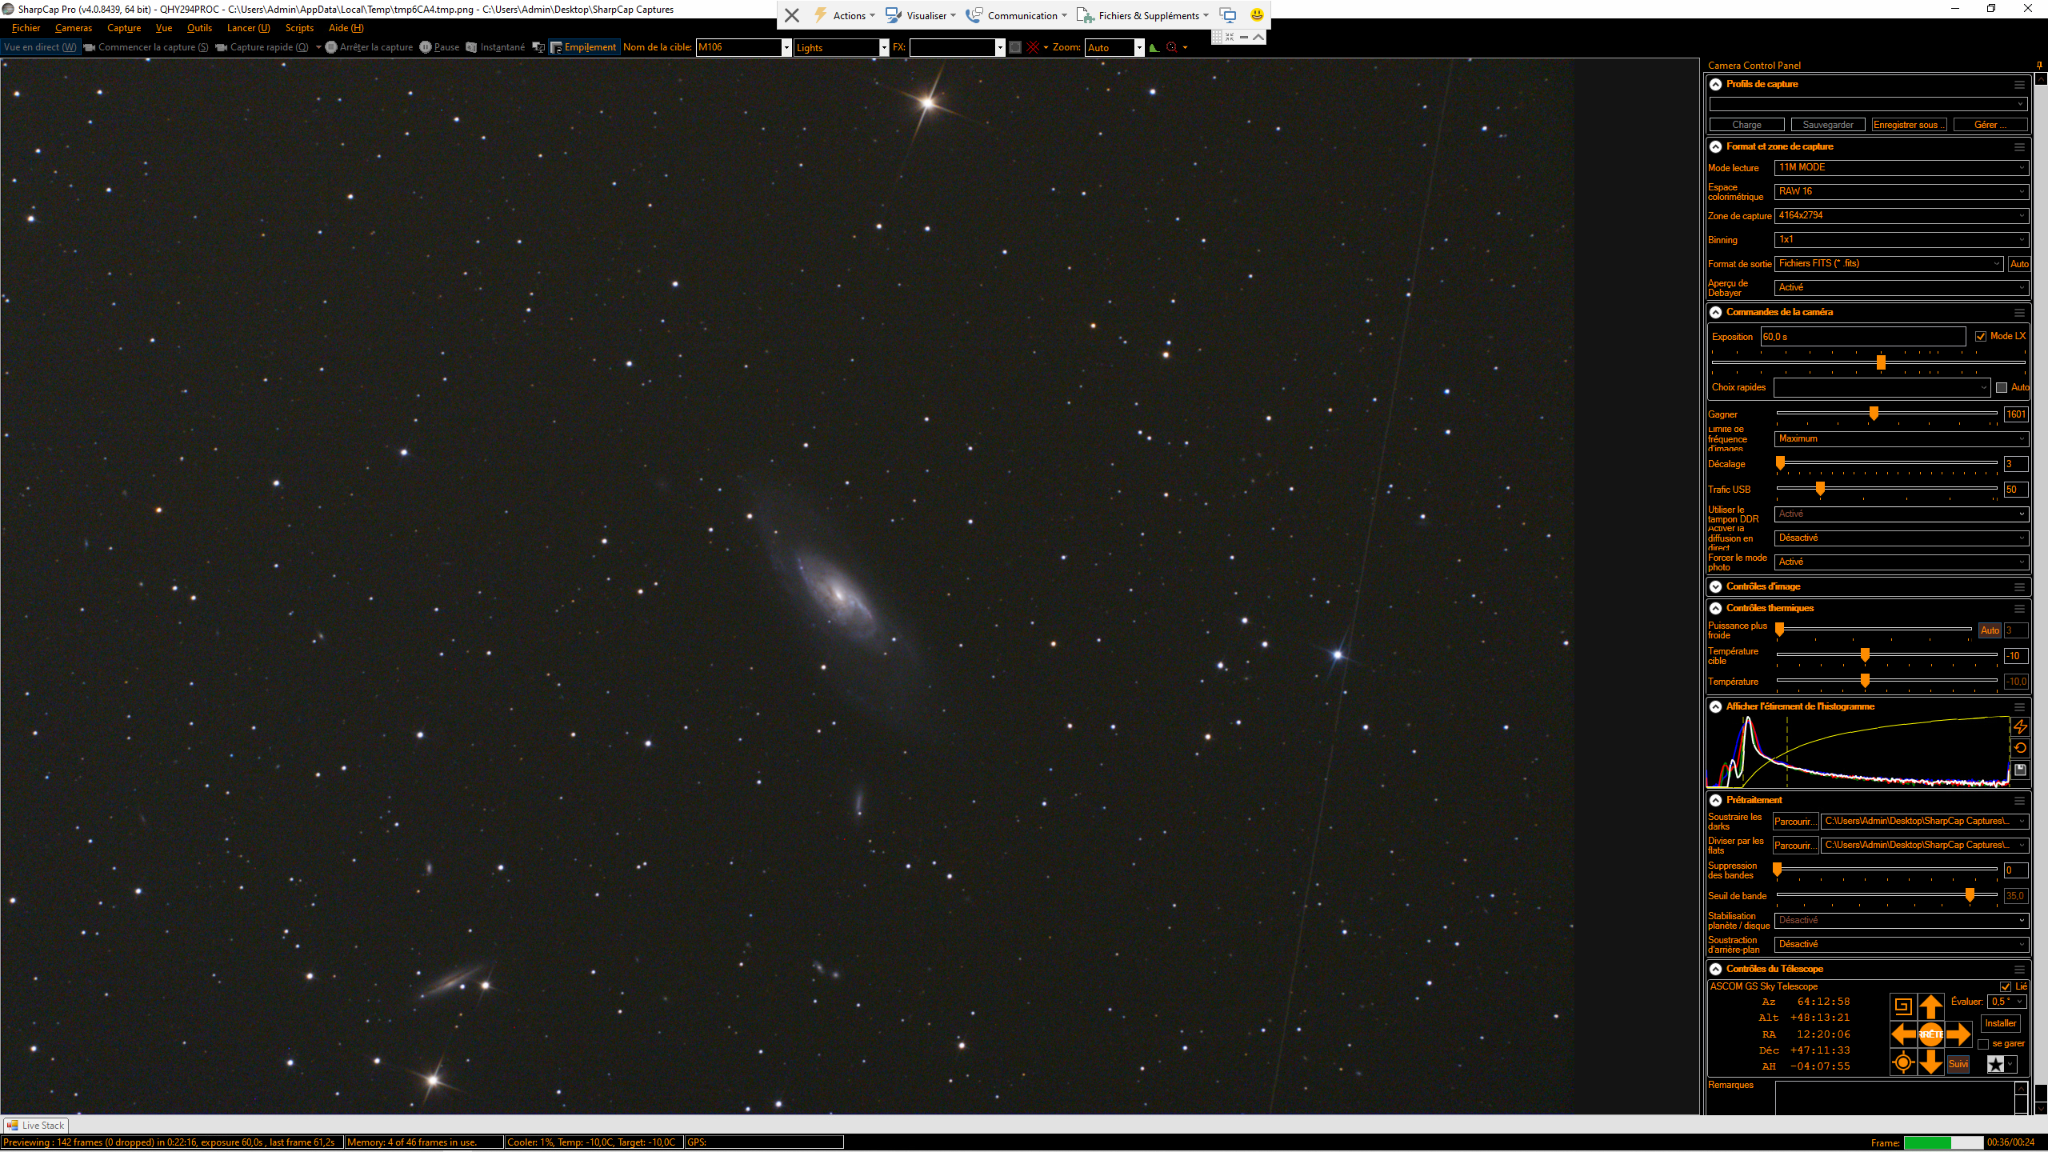
Task: Click the Charge profile button
Action: click(1747, 125)
